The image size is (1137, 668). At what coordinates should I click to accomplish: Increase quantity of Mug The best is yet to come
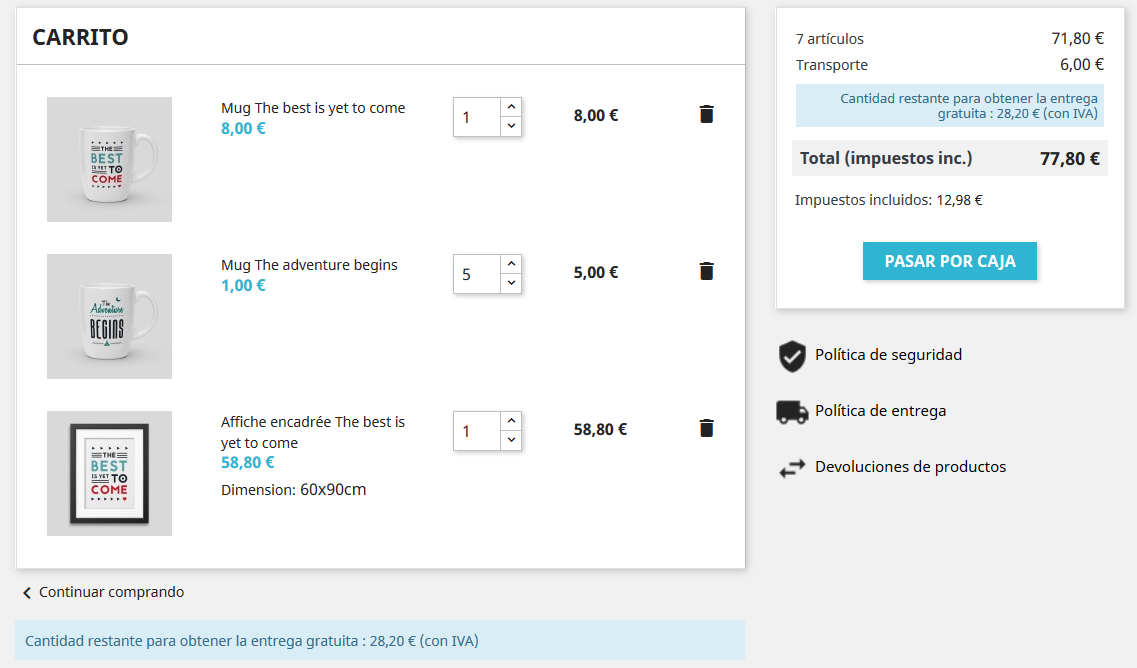(x=511, y=107)
